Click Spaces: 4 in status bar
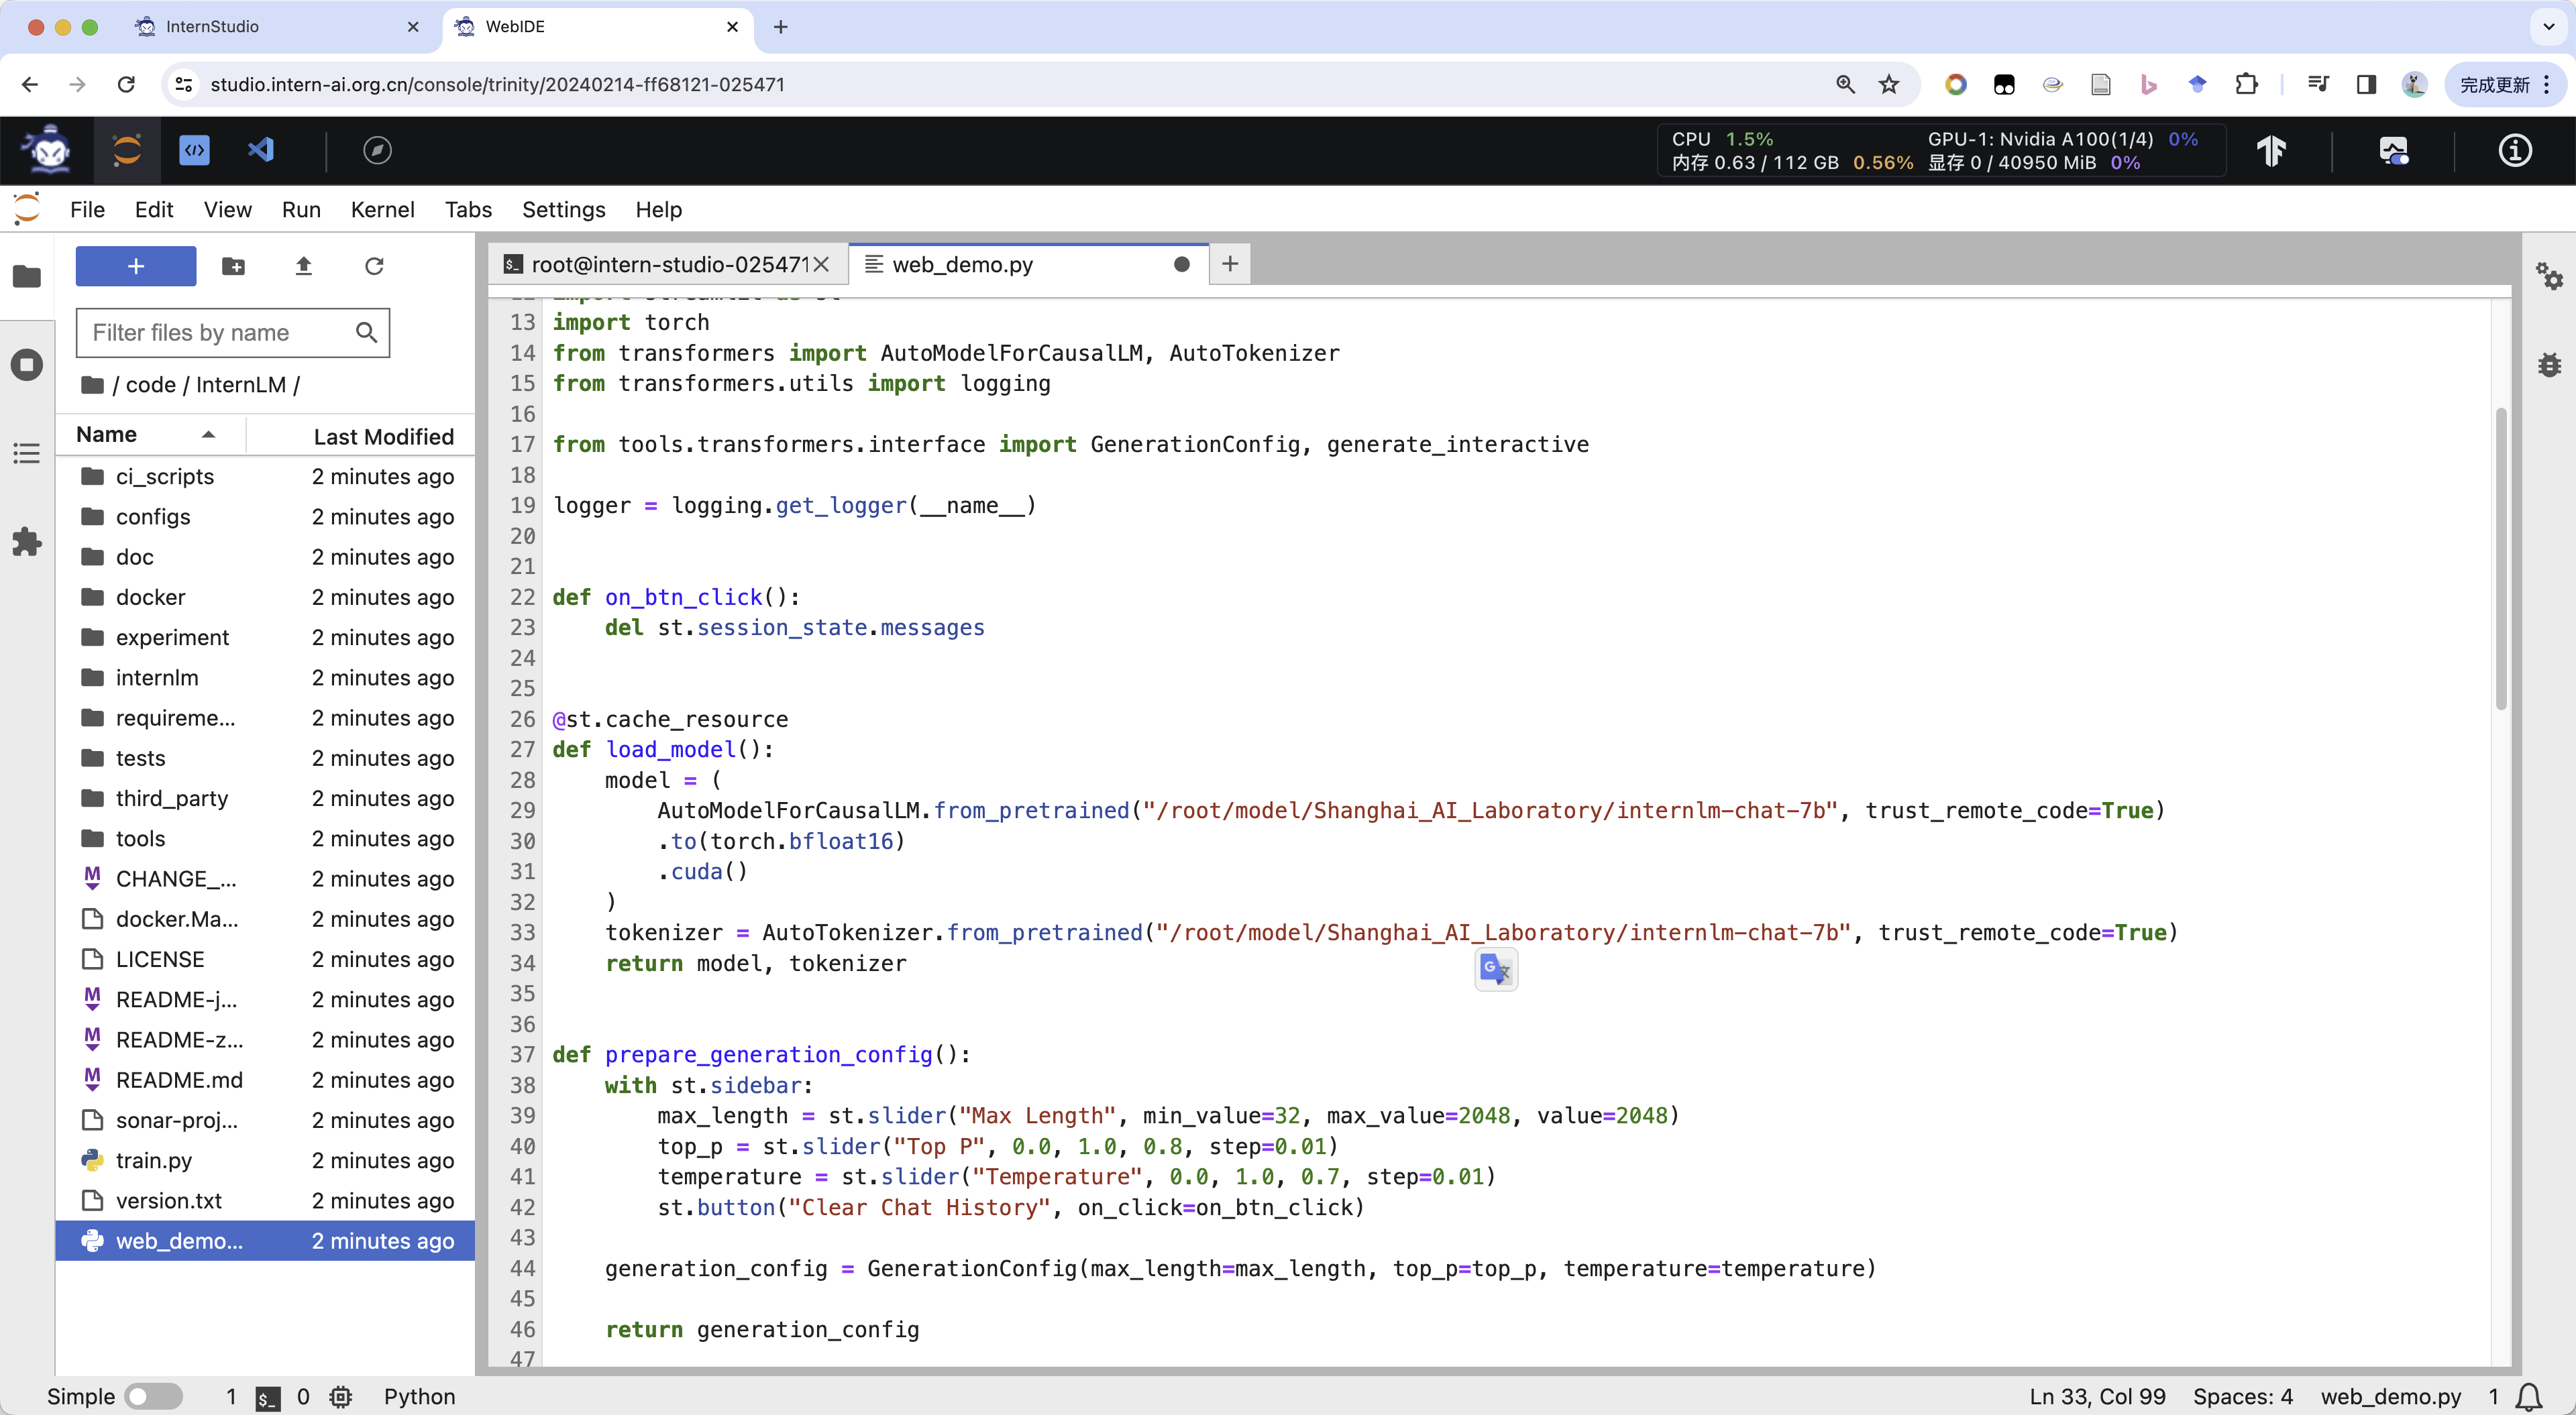 click(2242, 1396)
